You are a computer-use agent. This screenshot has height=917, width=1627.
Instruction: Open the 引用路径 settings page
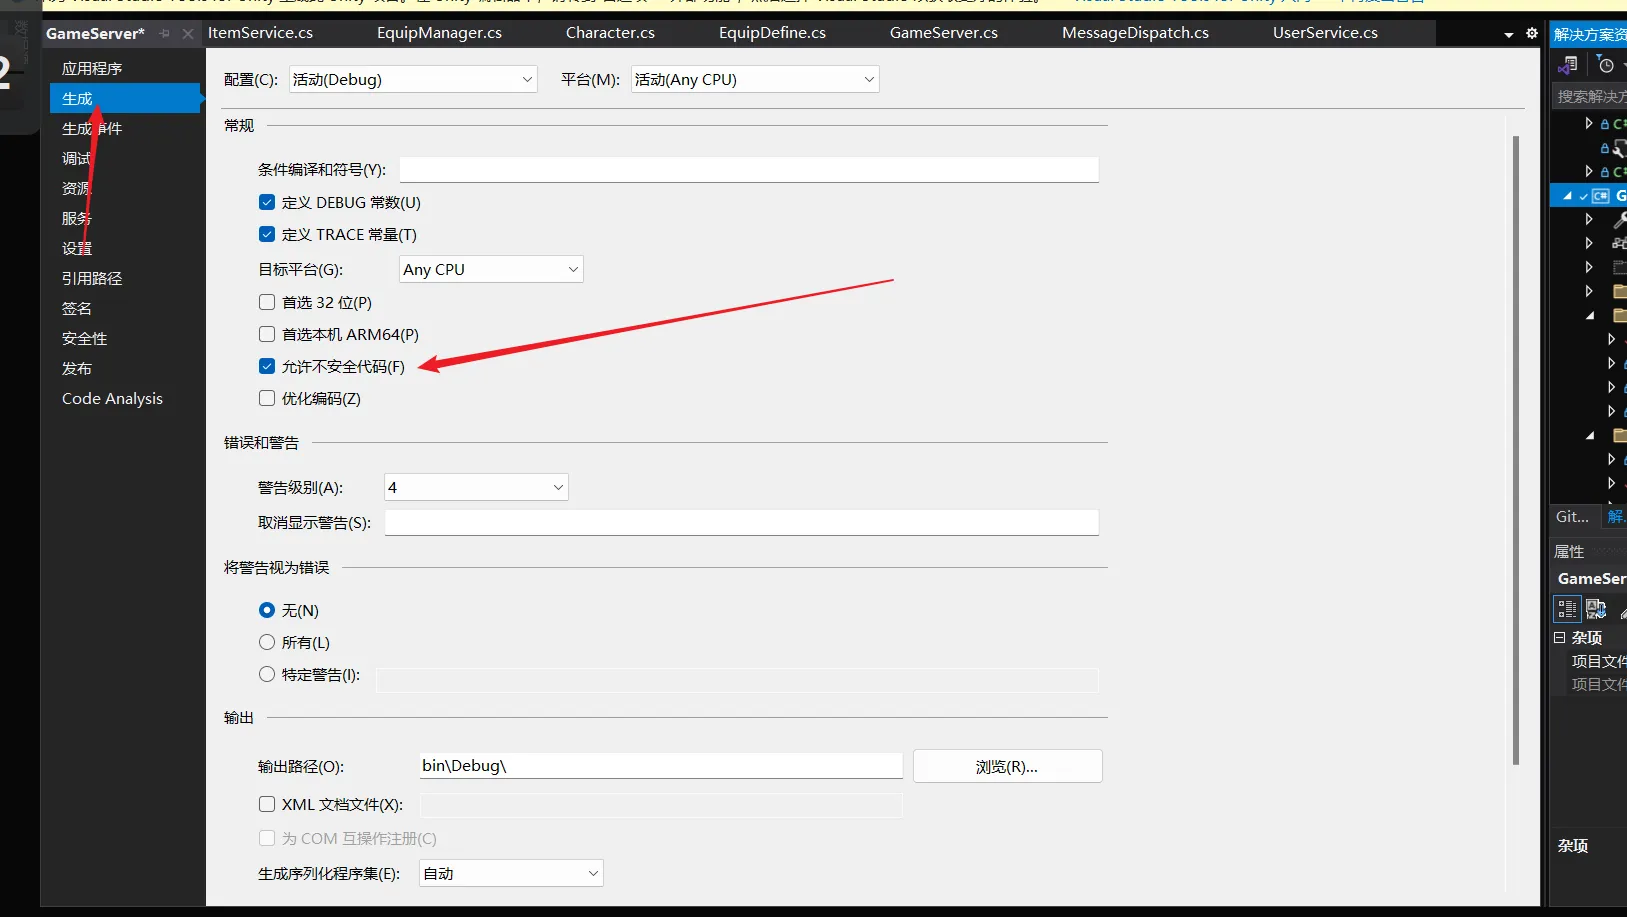click(125, 278)
